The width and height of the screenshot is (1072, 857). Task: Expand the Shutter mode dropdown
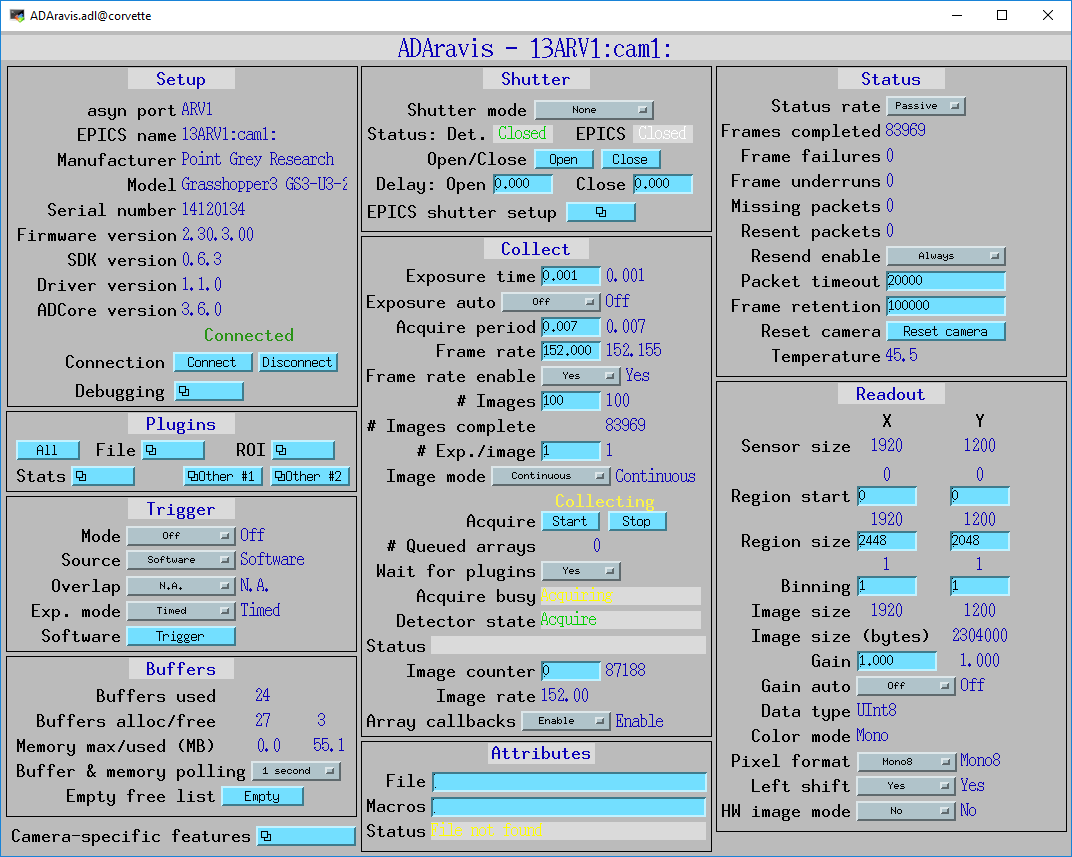point(593,109)
